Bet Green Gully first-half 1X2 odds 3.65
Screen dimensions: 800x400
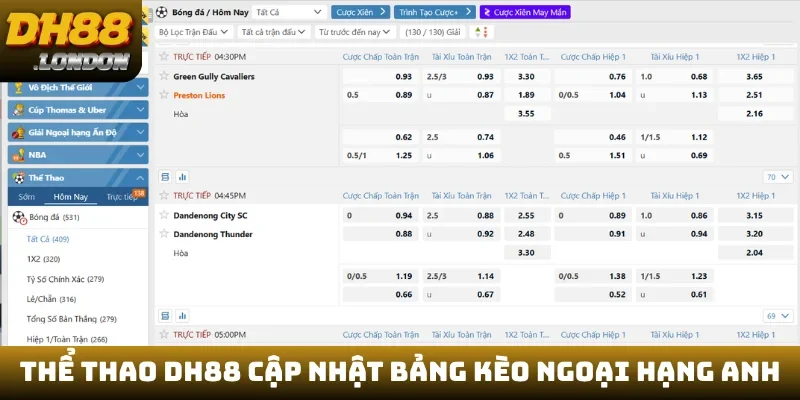(x=756, y=77)
